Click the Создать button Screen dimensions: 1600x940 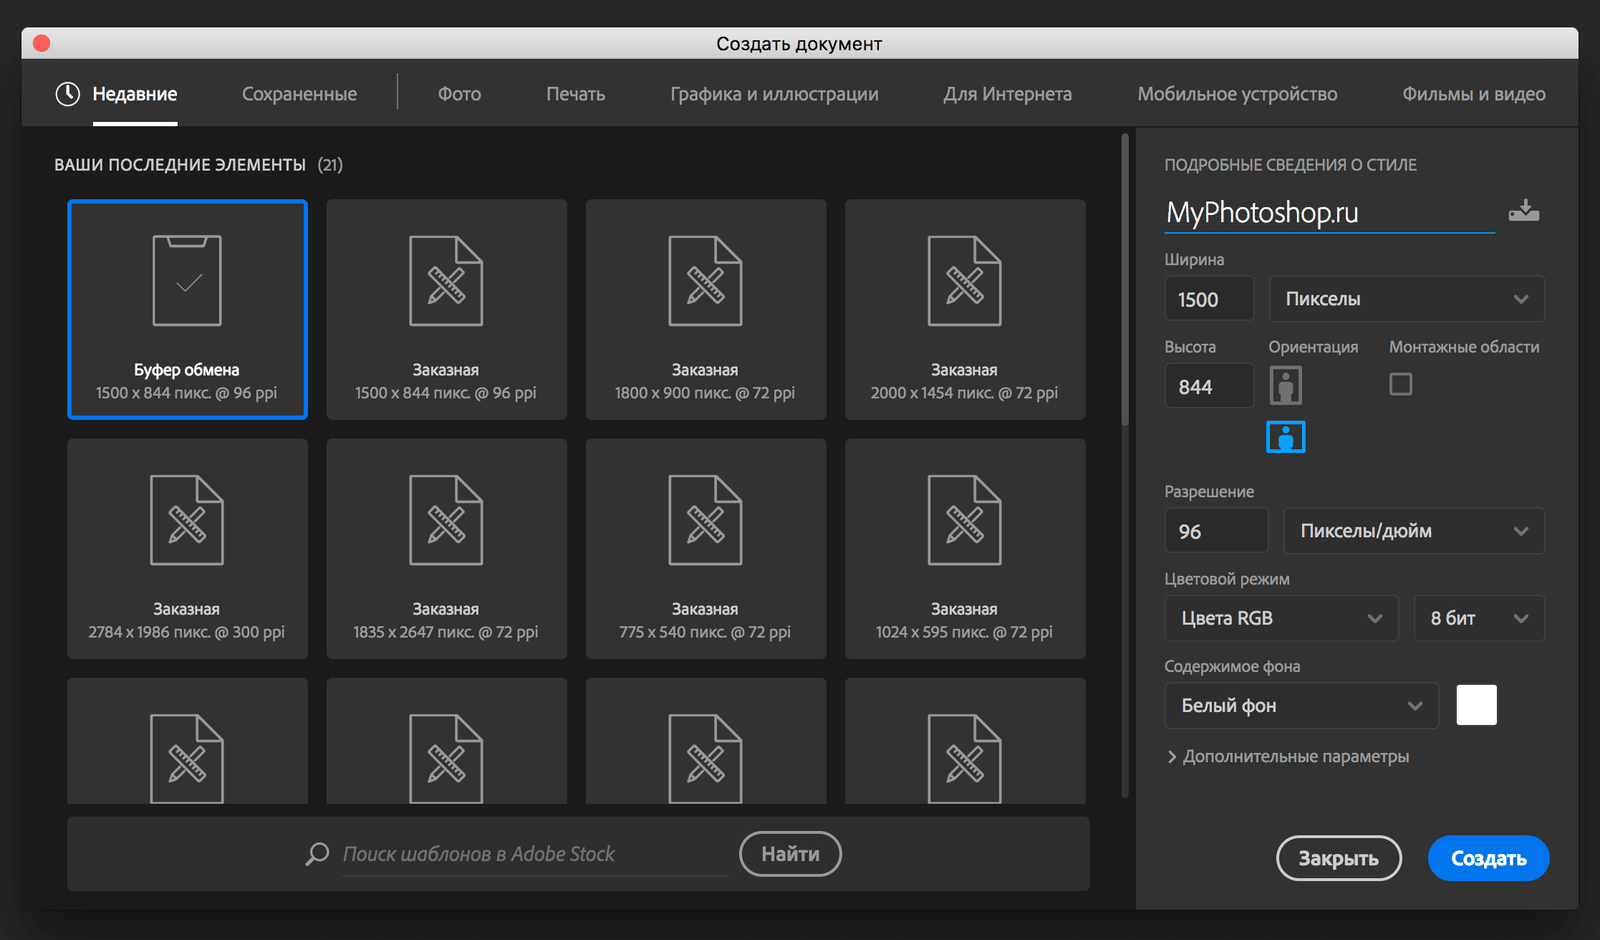[x=1488, y=858]
